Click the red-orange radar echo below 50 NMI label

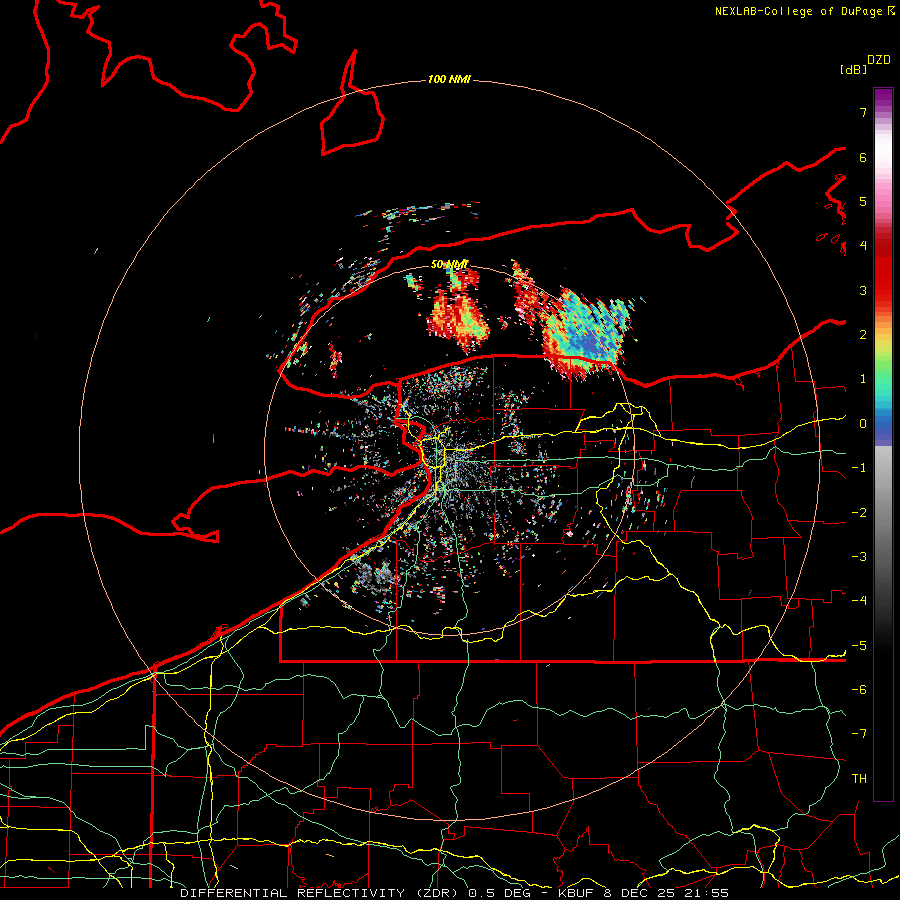458,319
